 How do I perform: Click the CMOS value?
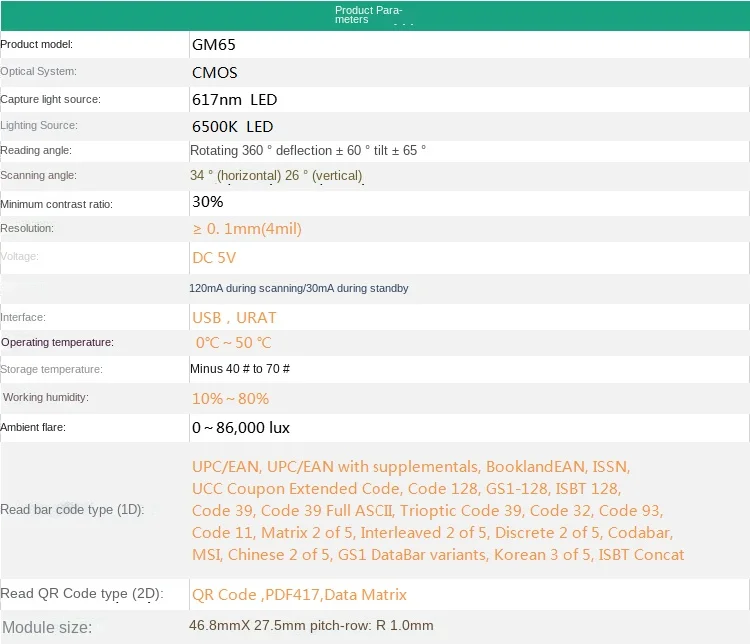point(215,73)
